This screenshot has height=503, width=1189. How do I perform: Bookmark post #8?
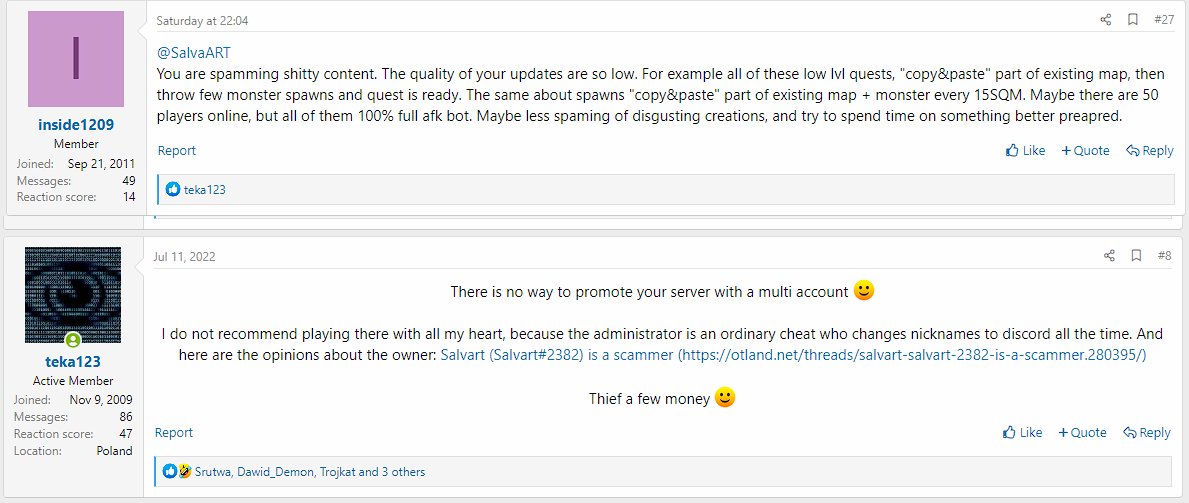(x=1136, y=256)
